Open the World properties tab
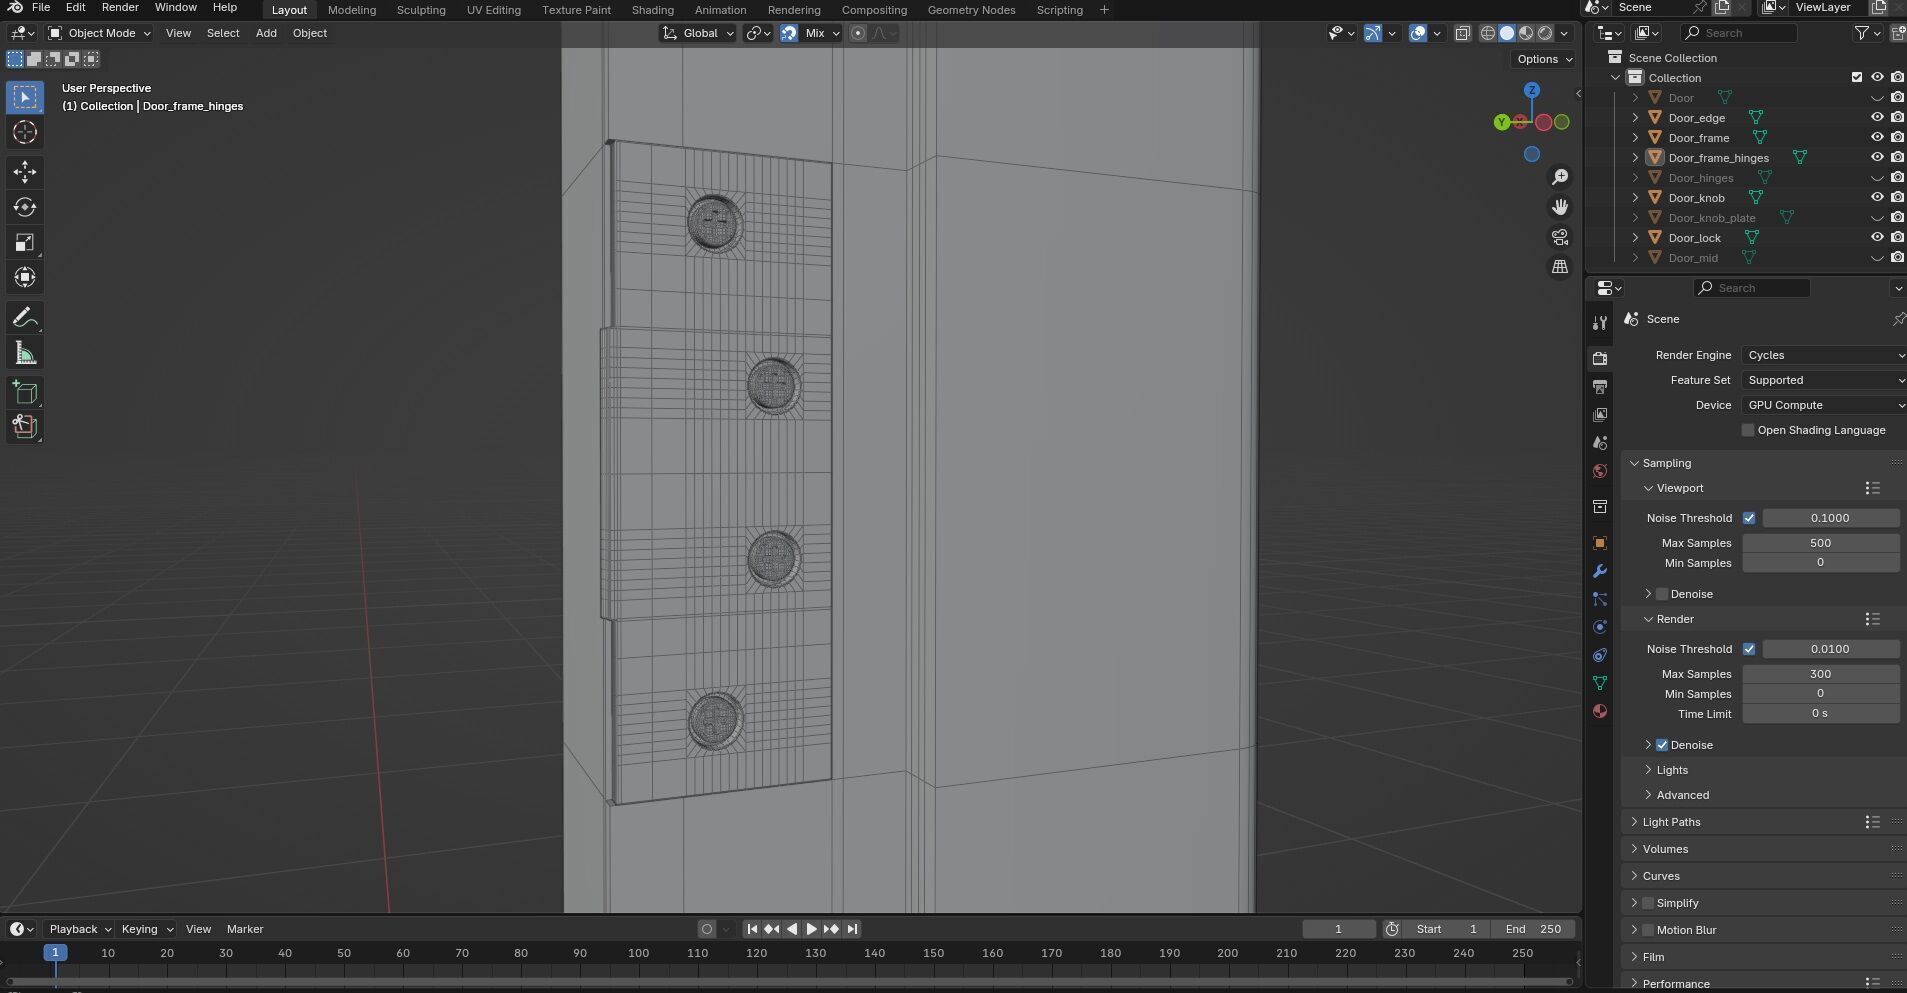 pos(1600,471)
